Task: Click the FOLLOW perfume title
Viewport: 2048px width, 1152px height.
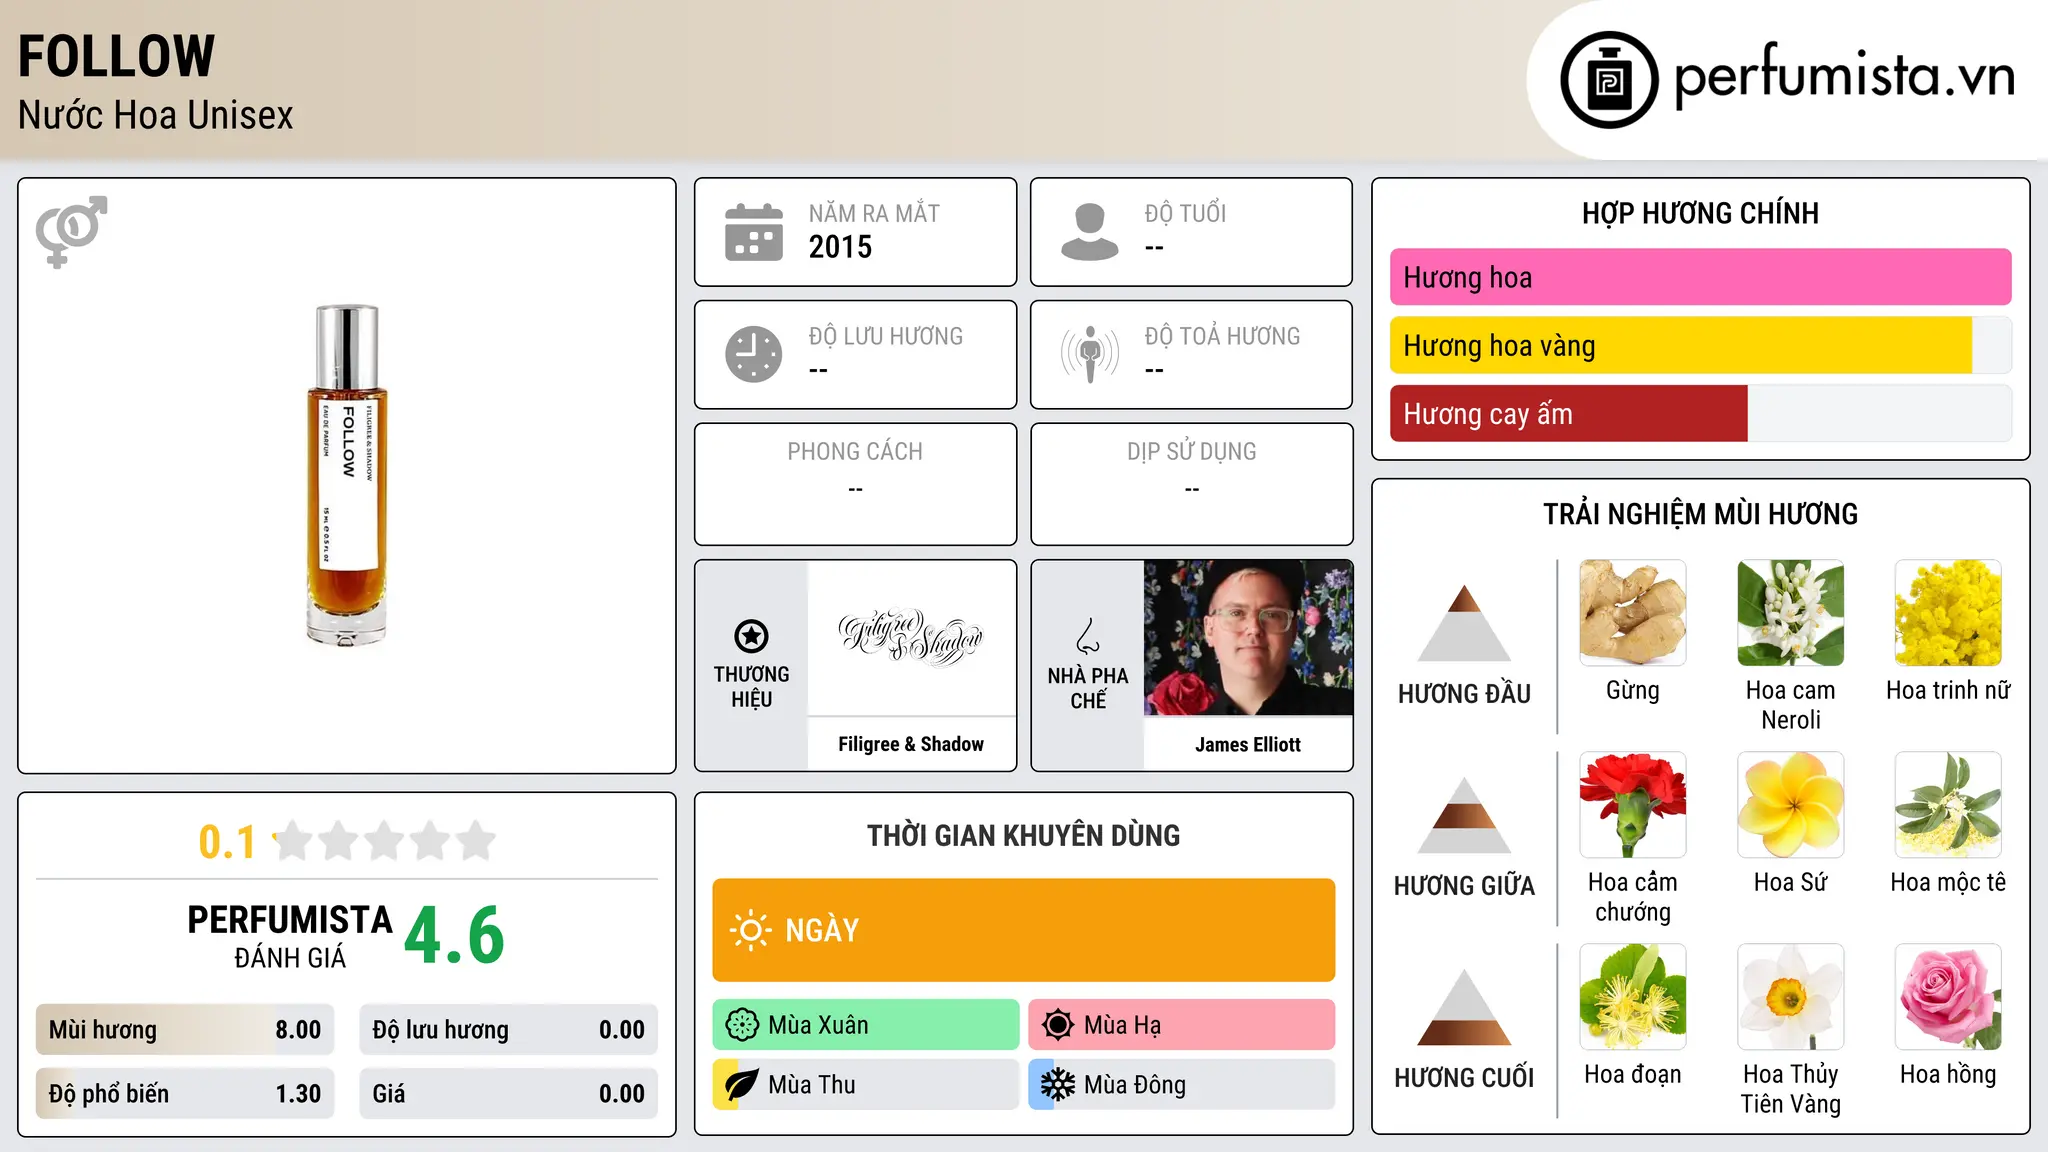Action: pyautogui.click(x=116, y=56)
